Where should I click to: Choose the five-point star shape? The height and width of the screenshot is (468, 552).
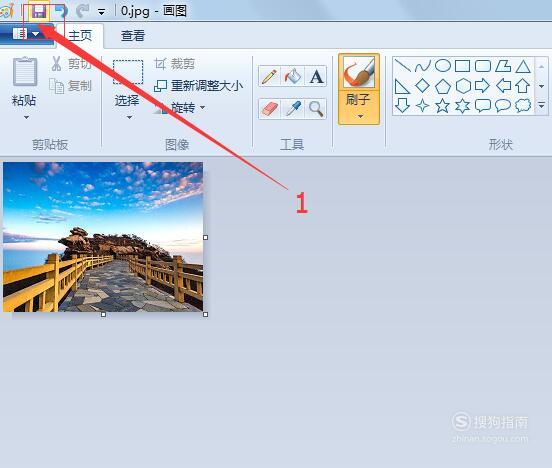442,106
